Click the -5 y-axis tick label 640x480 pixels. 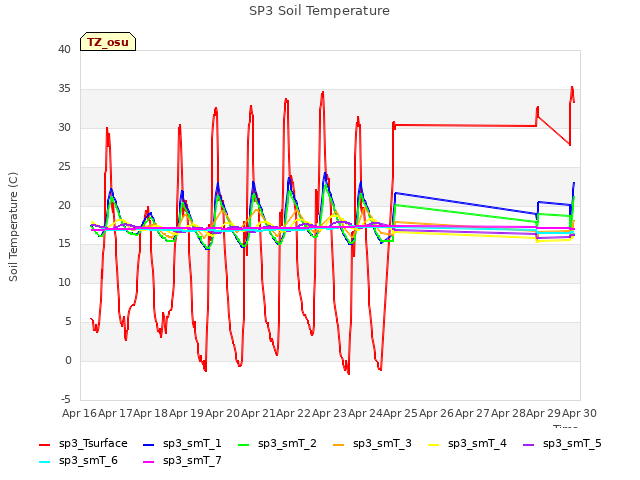pyautogui.click(x=66, y=399)
